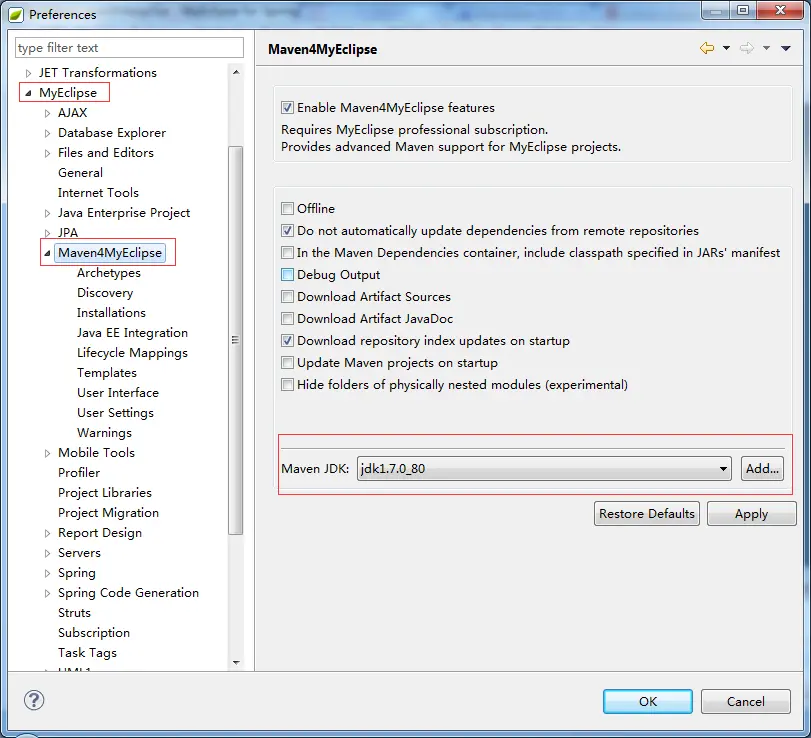Click tree scrollbar down arrow
The width and height of the screenshot is (811, 738).
(x=236, y=662)
